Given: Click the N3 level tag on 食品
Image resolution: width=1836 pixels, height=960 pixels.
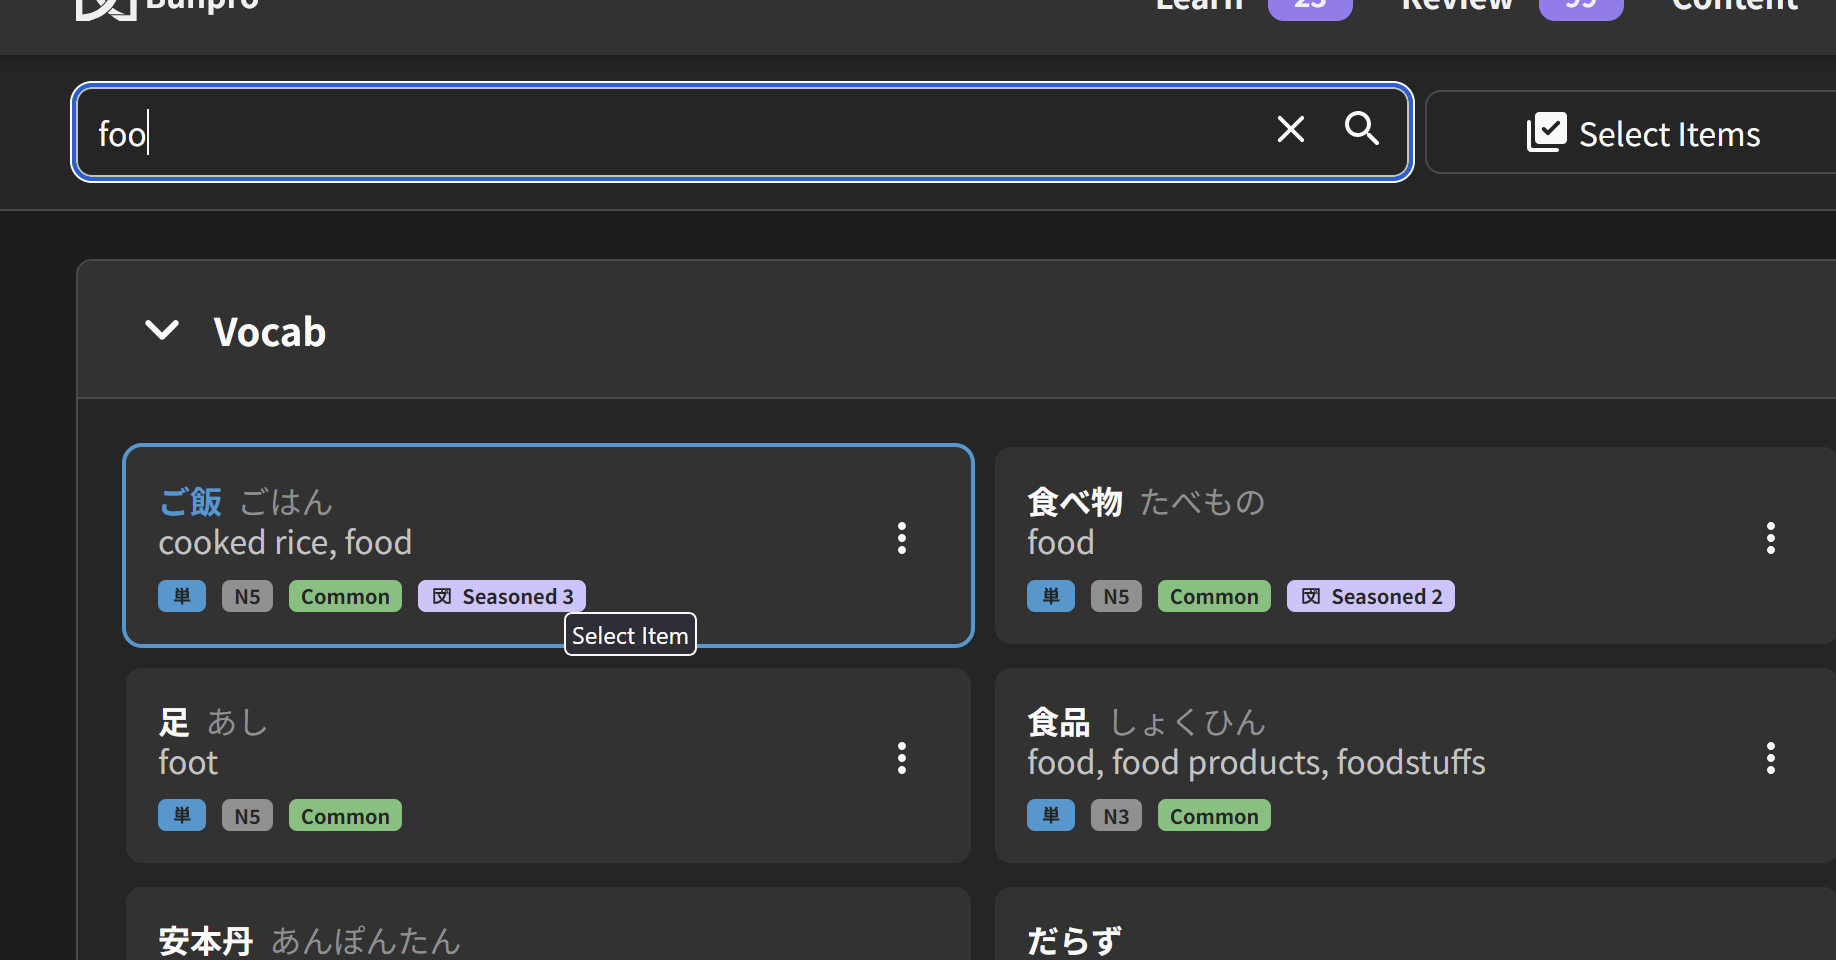Looking at the screenshot, I should pos(1116,816).
